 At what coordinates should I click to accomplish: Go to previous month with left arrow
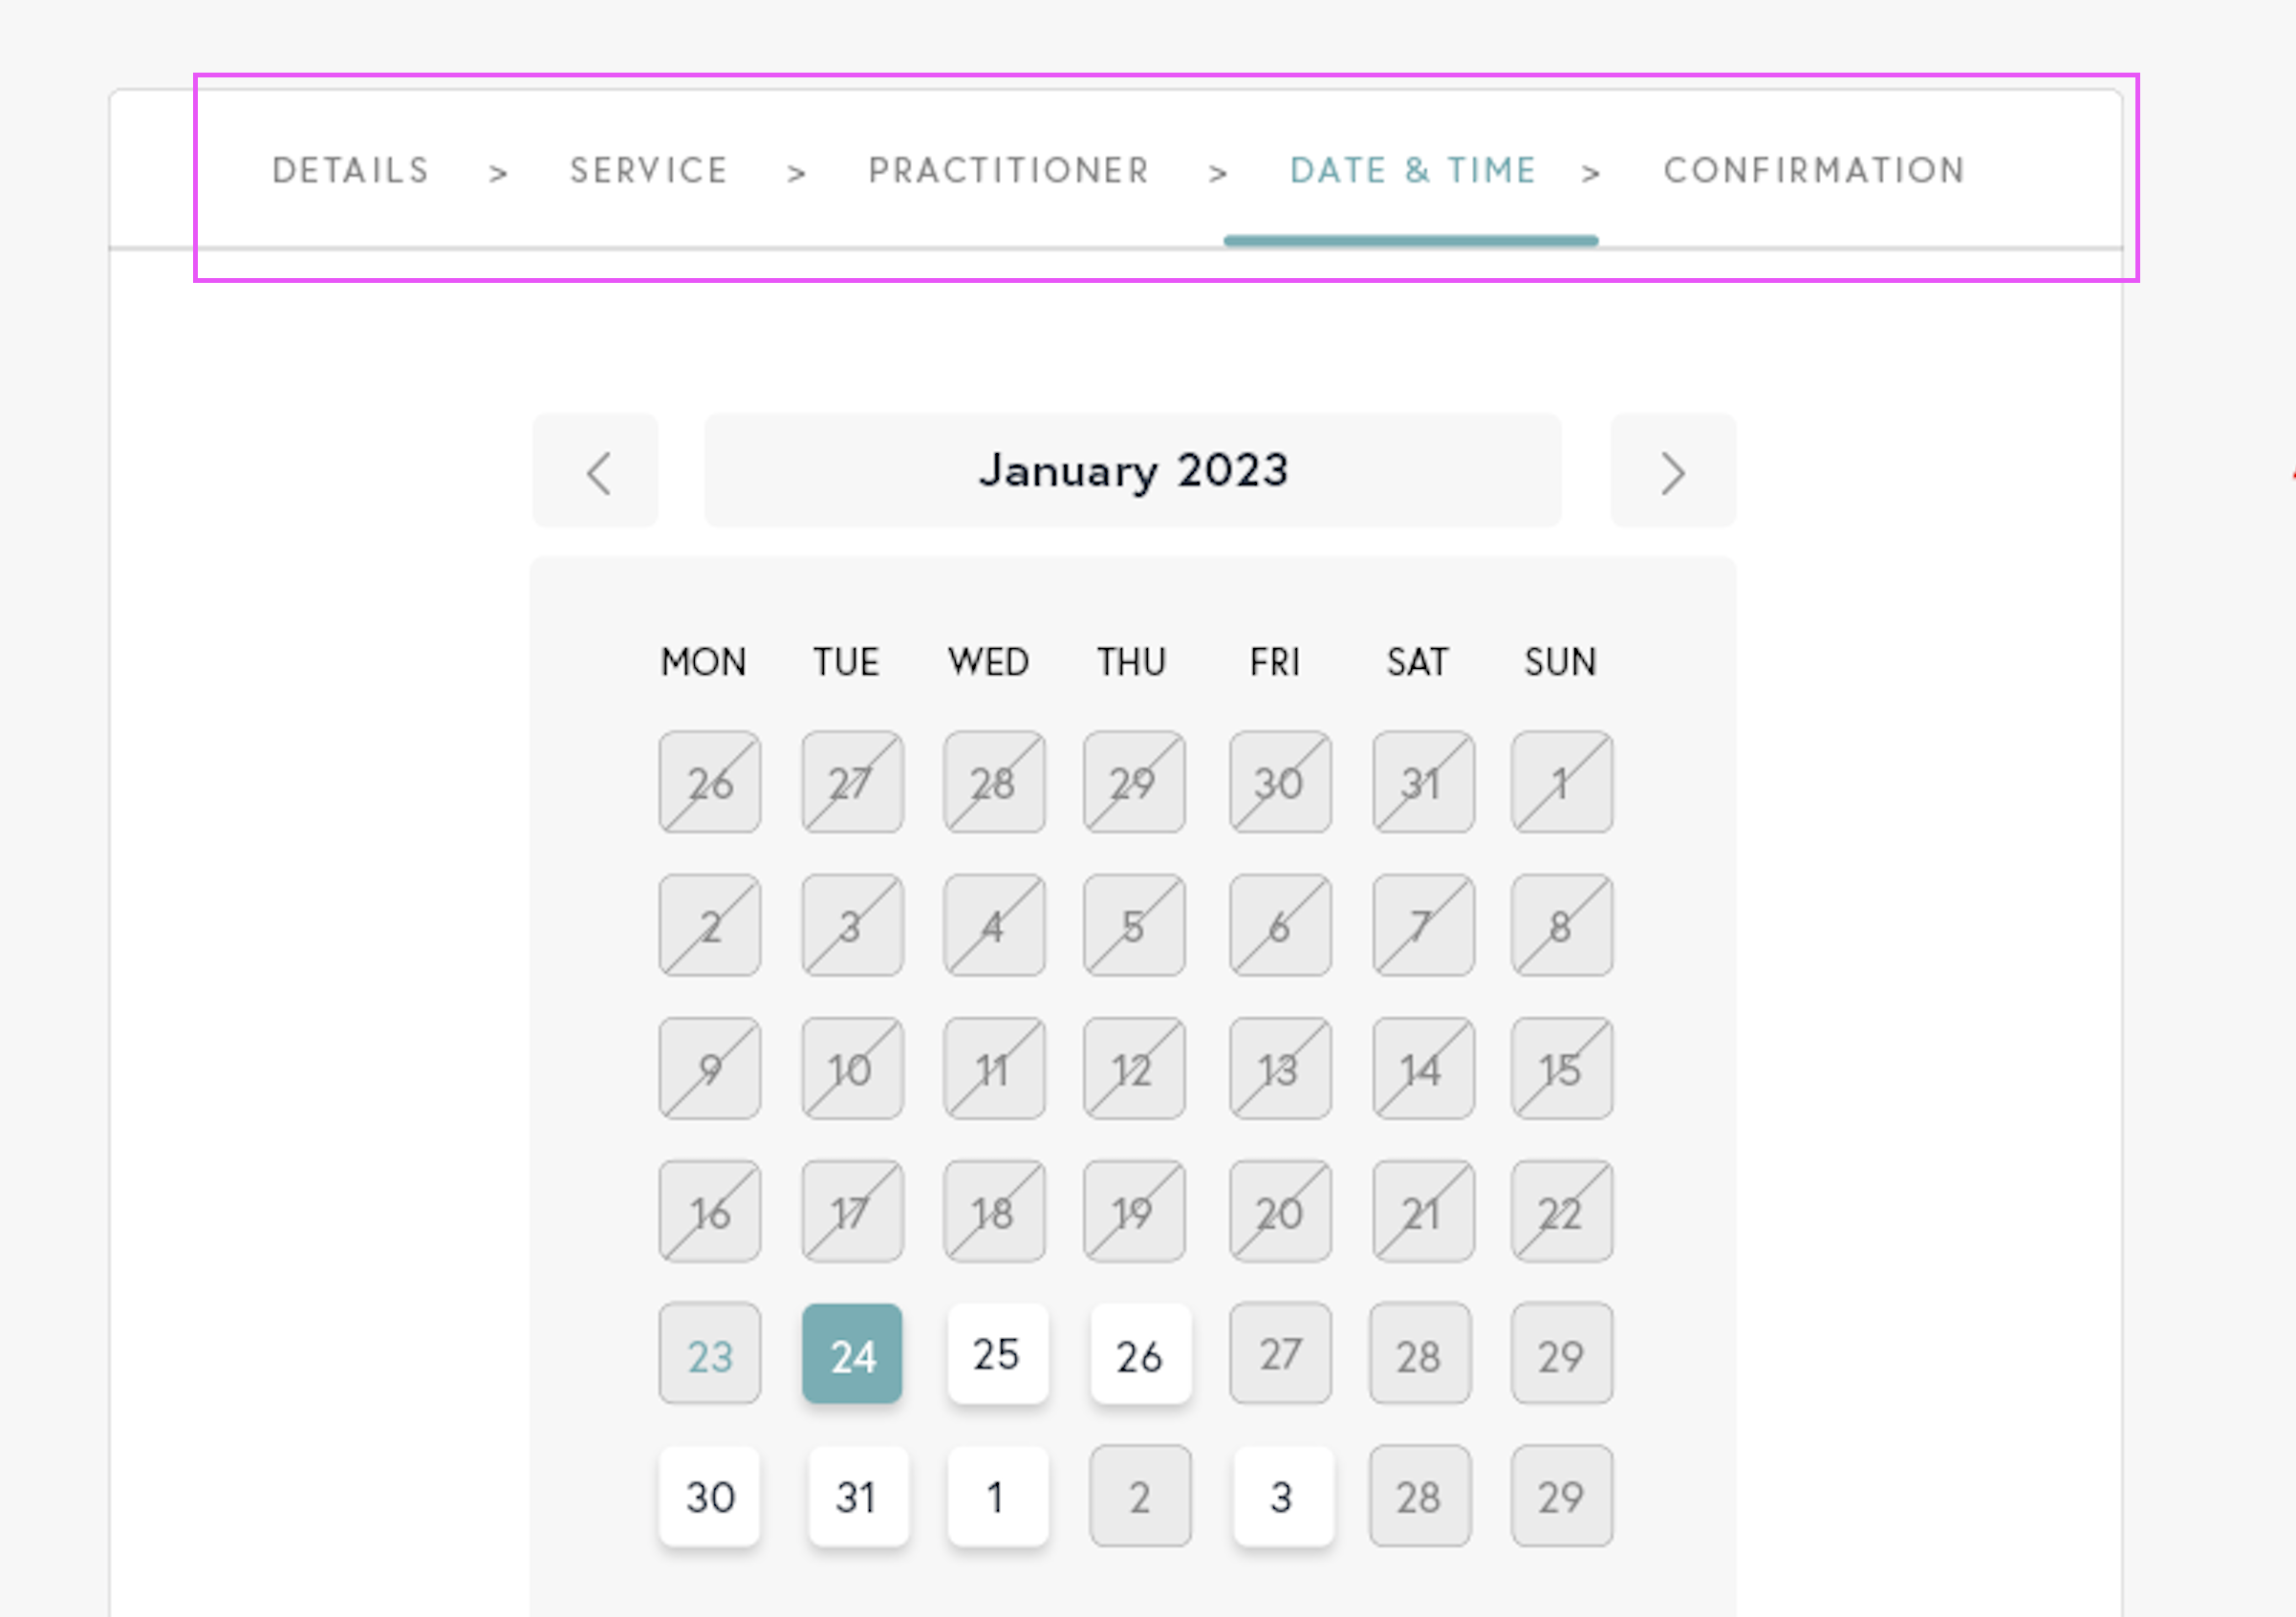[596, 472]
